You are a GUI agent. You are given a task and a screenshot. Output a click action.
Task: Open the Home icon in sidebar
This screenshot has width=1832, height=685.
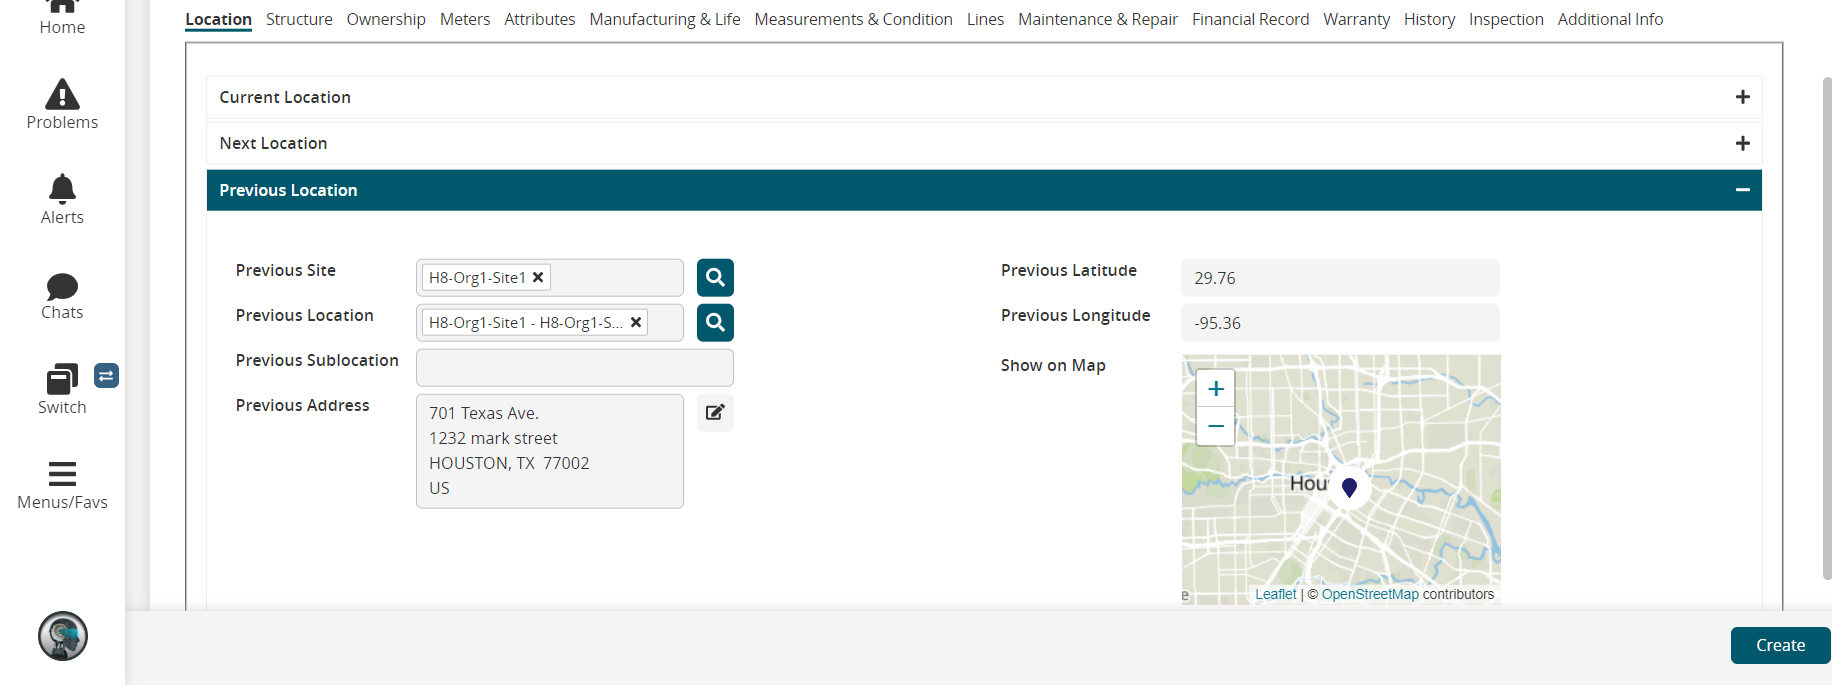62,6
